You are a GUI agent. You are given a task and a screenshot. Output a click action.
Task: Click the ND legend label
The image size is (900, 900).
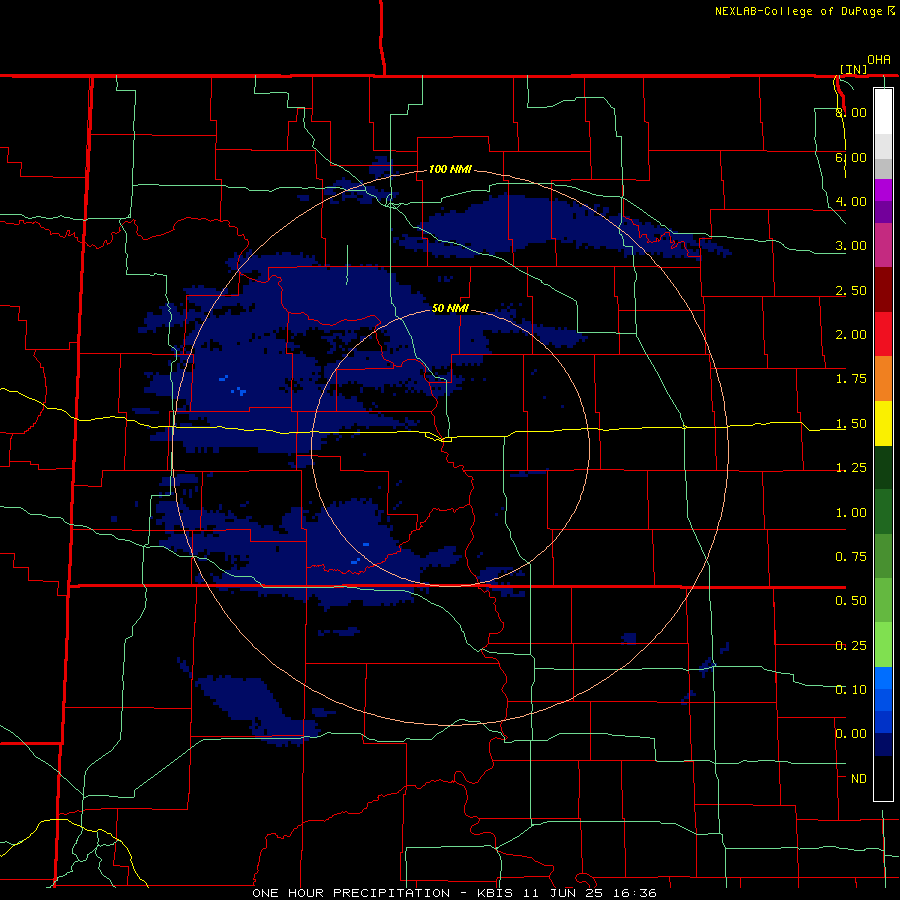pos(859,779)
